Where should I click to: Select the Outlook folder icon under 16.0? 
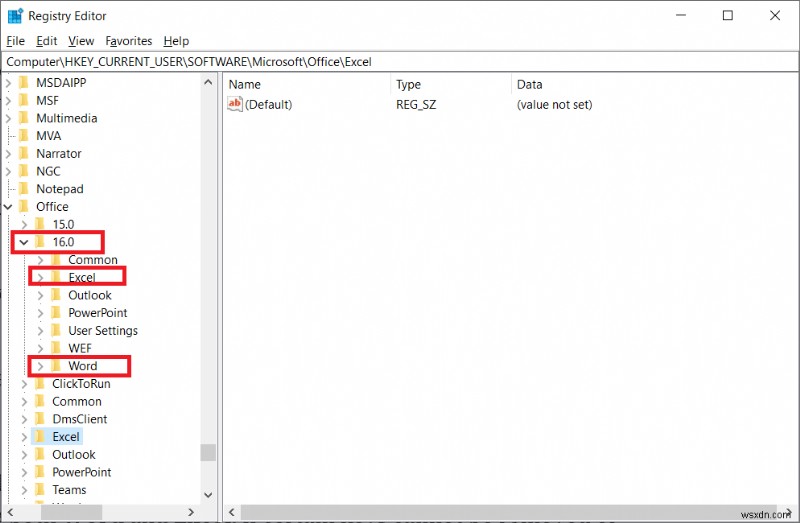(x=56, y=295)
